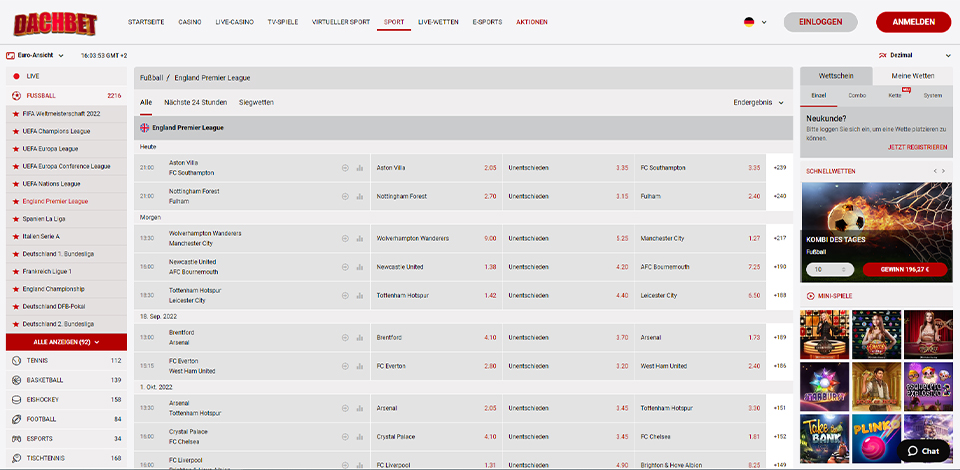The height and width of the screenshot is (470, 960).
Task: Click the Tischtennis icon in sidebar
Action: pyautogui.click(x=16, y=458)
